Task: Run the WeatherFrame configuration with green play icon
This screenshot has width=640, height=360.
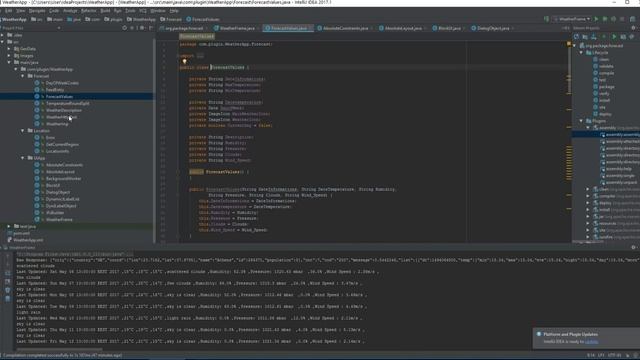Action: point(596,19)
